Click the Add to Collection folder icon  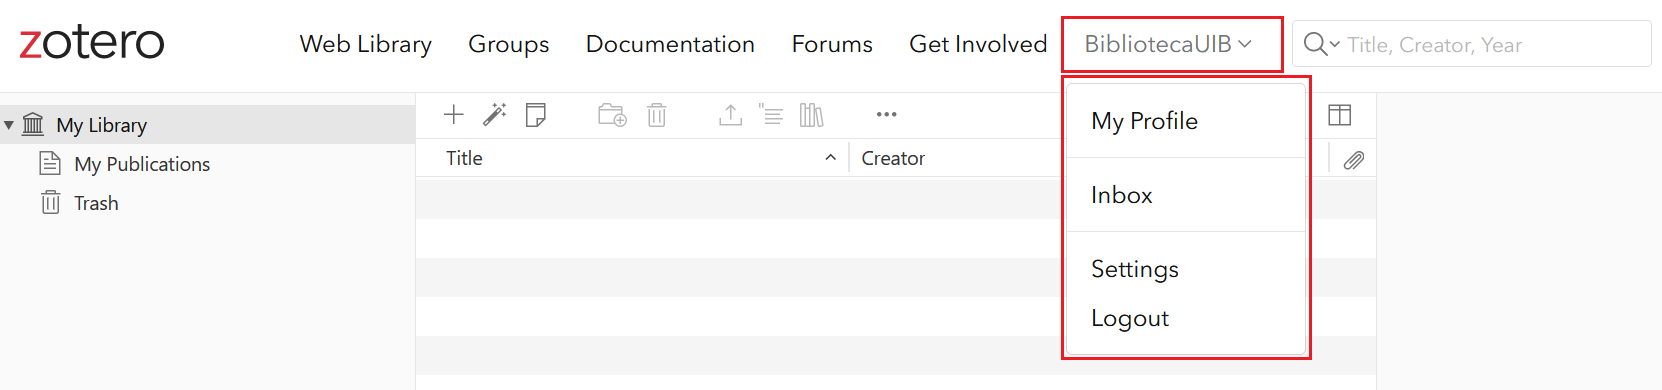click(612, 115)
